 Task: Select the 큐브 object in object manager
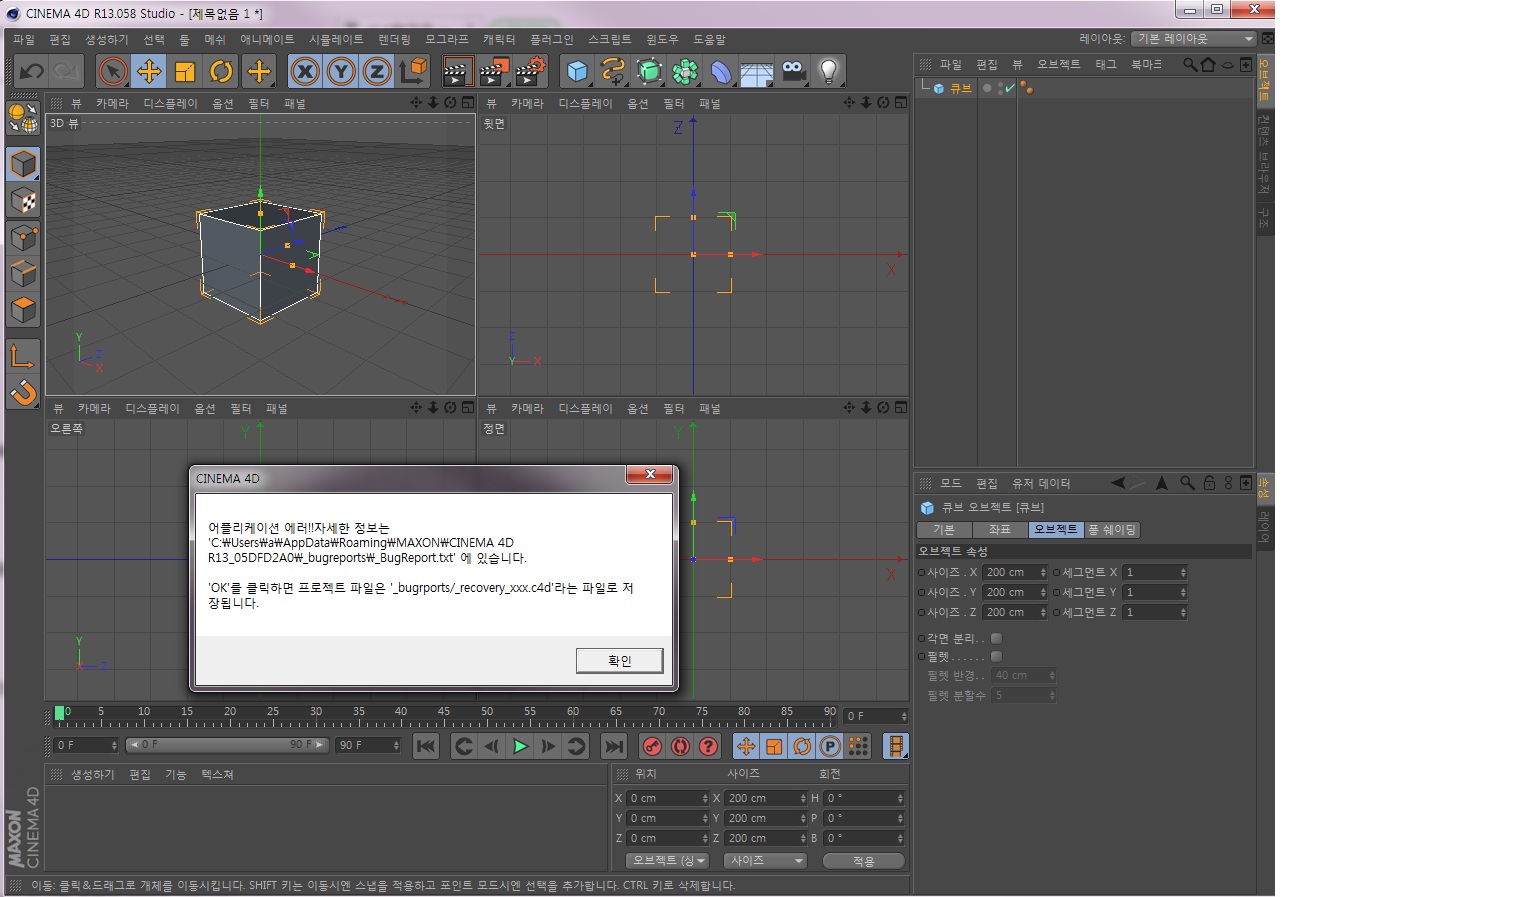[x=960, y=88]
